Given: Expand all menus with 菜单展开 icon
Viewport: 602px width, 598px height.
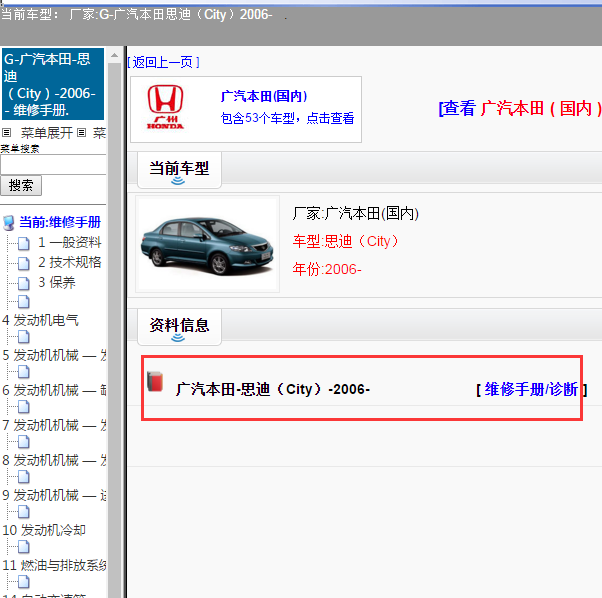Looking at the screenshot, I should pos(6,133).
